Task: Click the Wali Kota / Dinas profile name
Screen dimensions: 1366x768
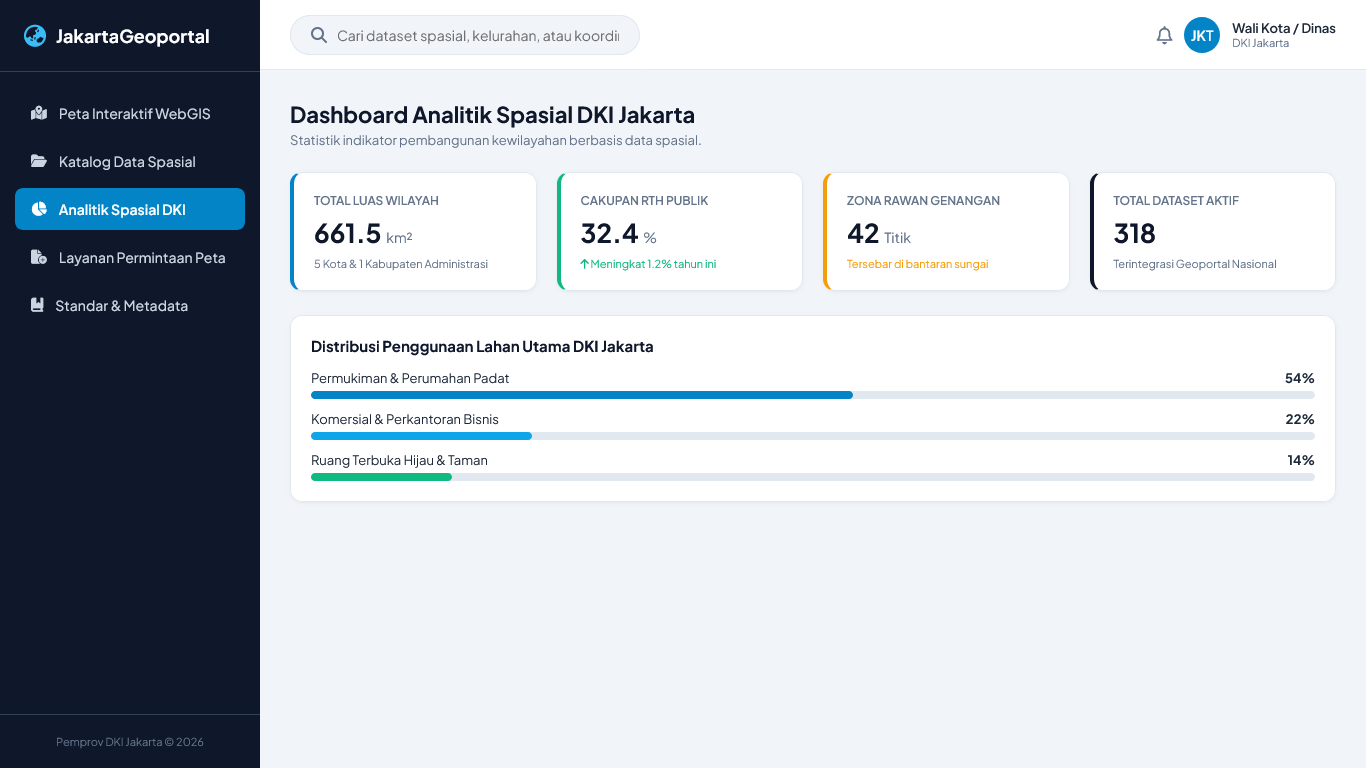Action: 1284,28
